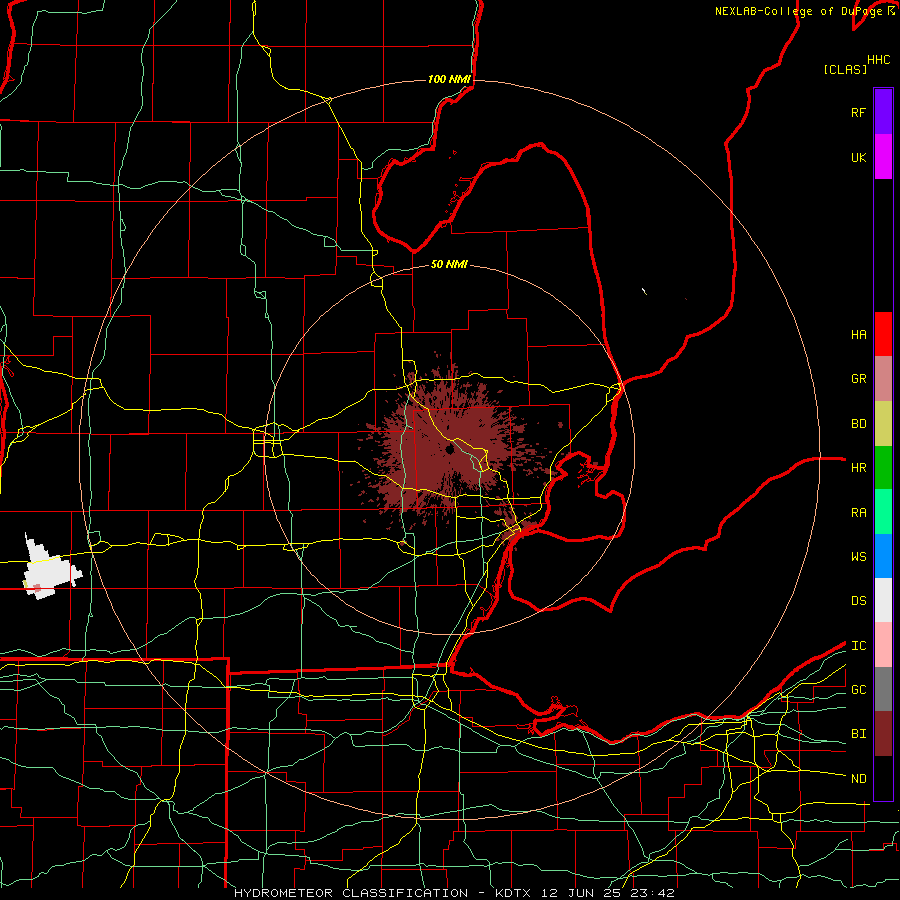Click the BD legend label

(x=858, y=424)
